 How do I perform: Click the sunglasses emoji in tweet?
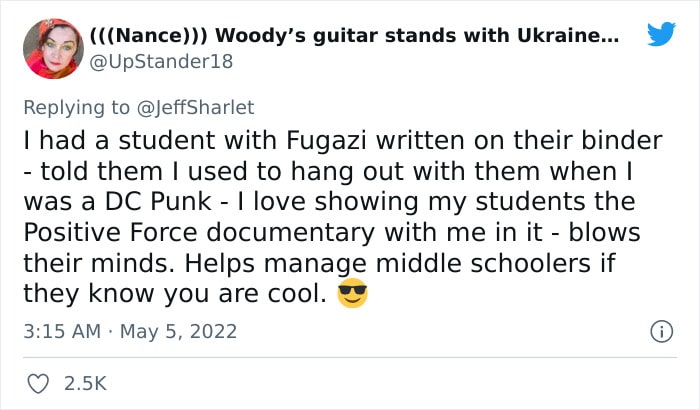(352, 293)
